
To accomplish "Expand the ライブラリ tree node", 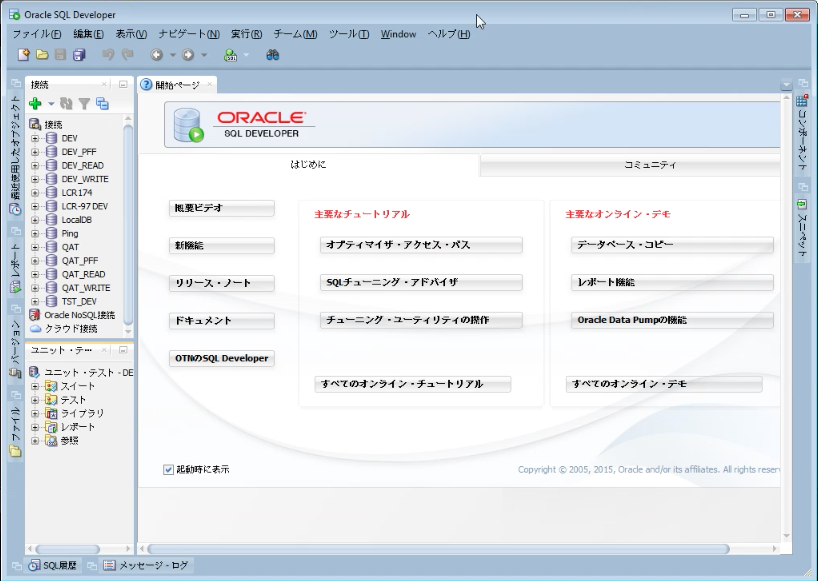I will 35,414.
